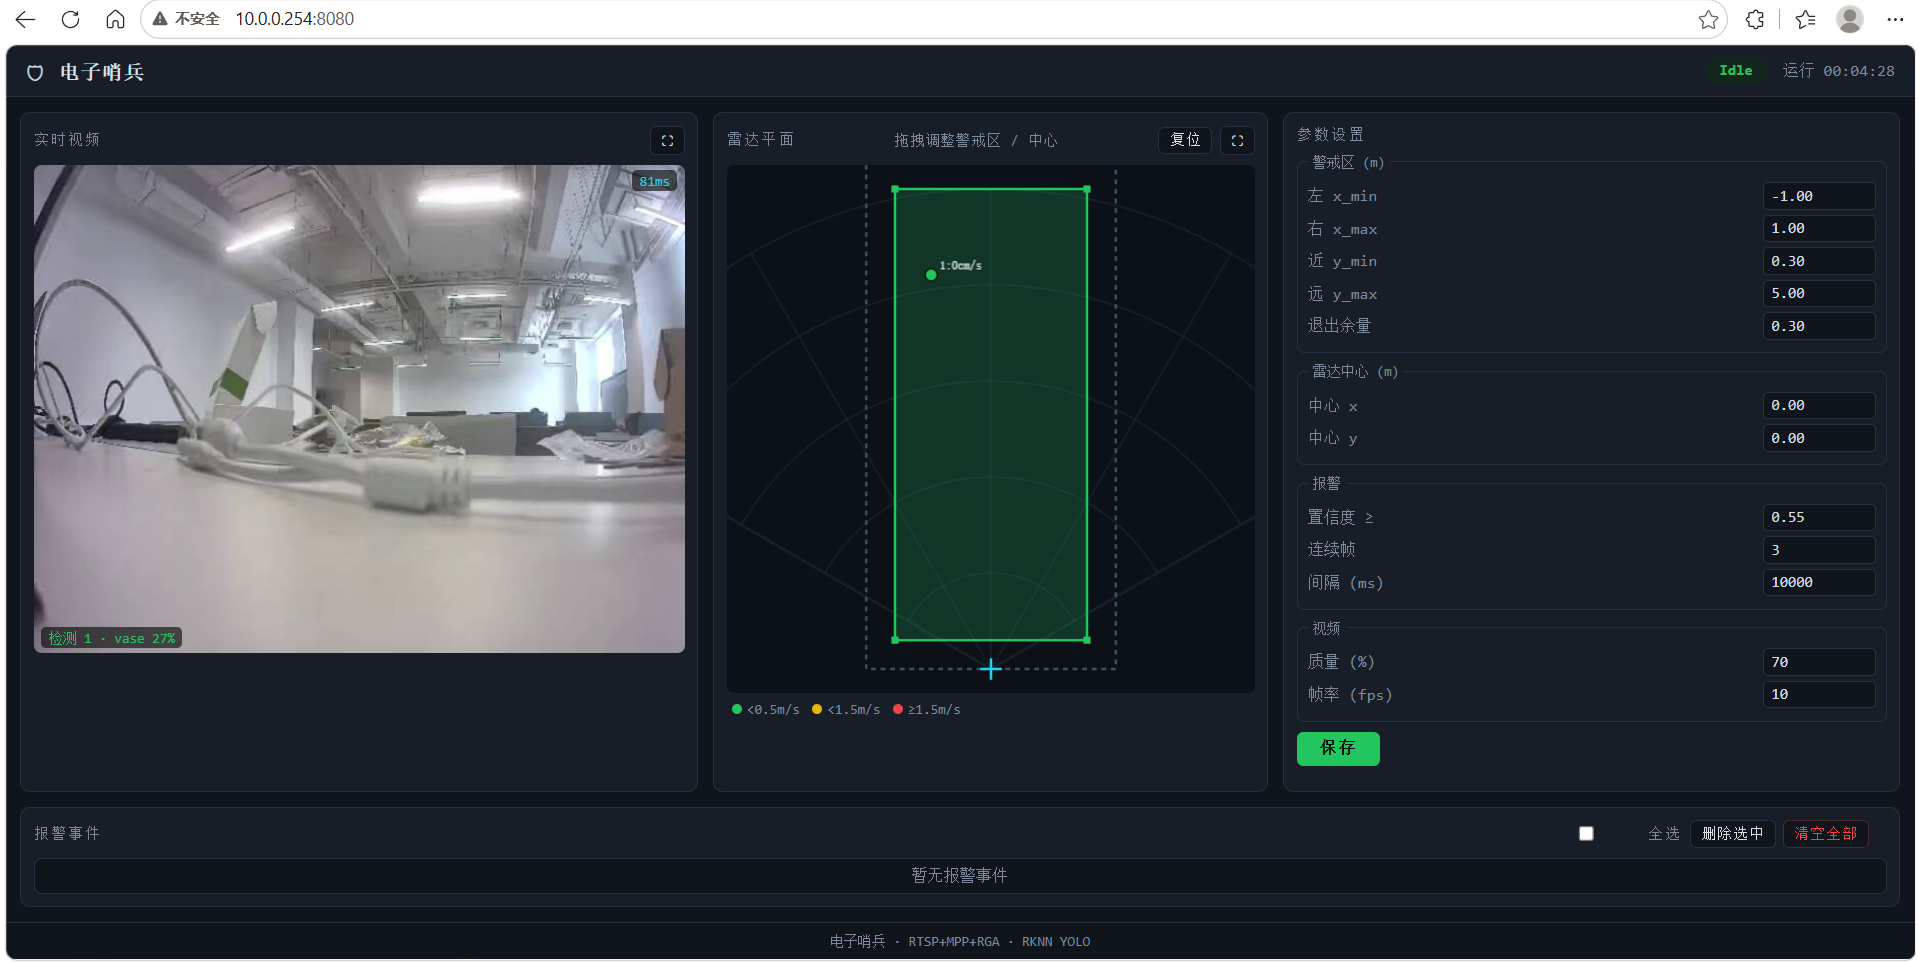Viewport: 1919px width, 962px height.
Task: Reload the page
Action: point(70,19)
